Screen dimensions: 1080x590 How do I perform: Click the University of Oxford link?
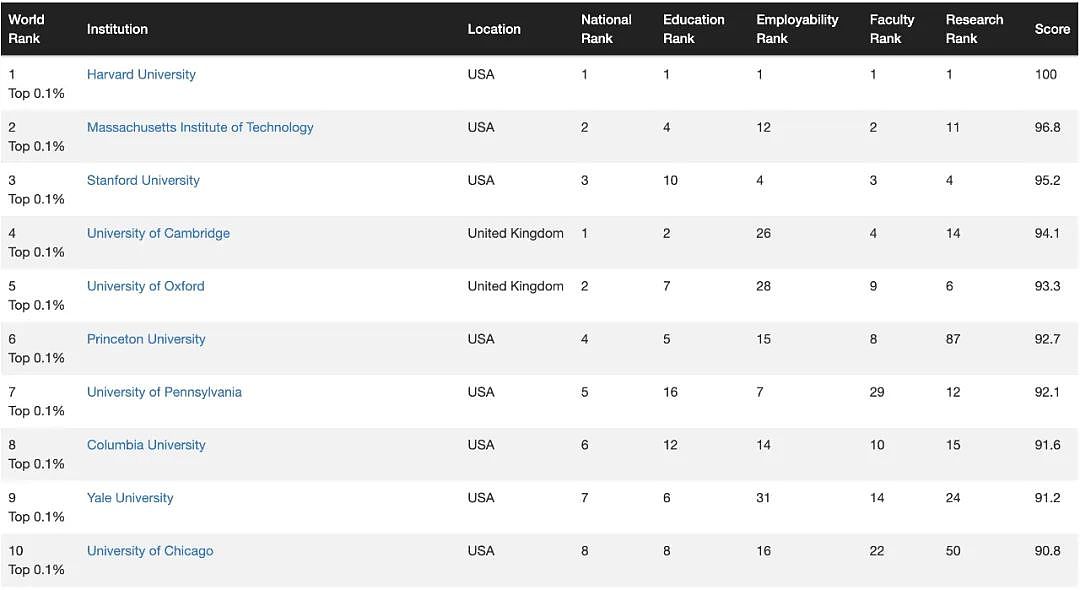tap(145, 286)
